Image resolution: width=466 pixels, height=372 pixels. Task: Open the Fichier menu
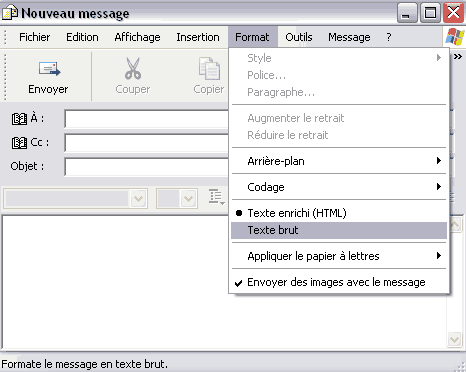pos(35,37)
